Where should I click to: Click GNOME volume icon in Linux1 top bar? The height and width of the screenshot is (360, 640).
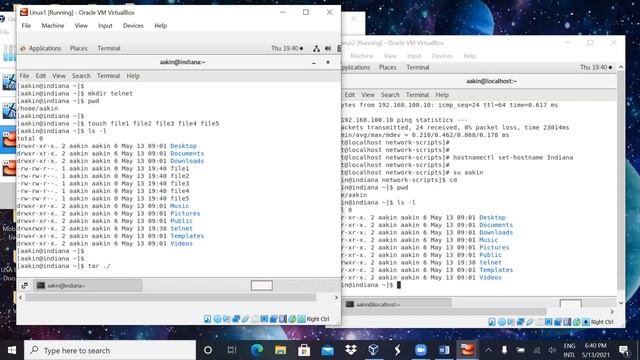328,48
